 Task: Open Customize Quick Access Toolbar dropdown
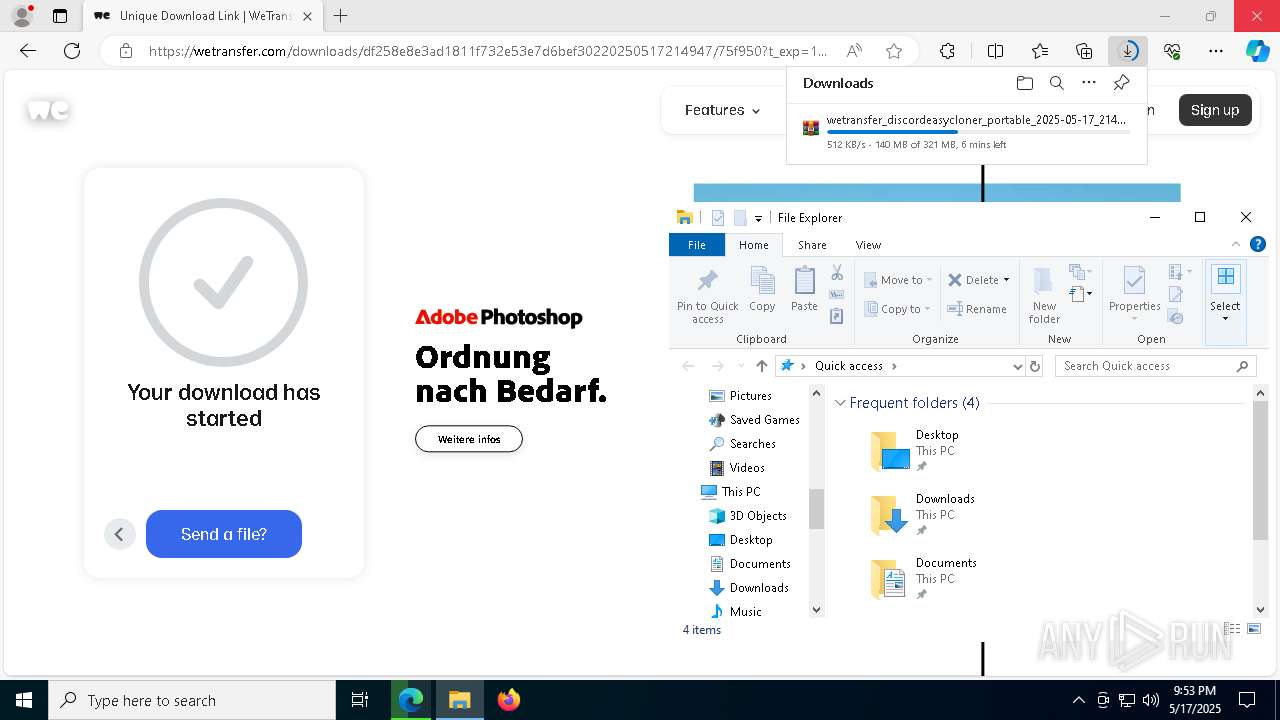[758, 218]
